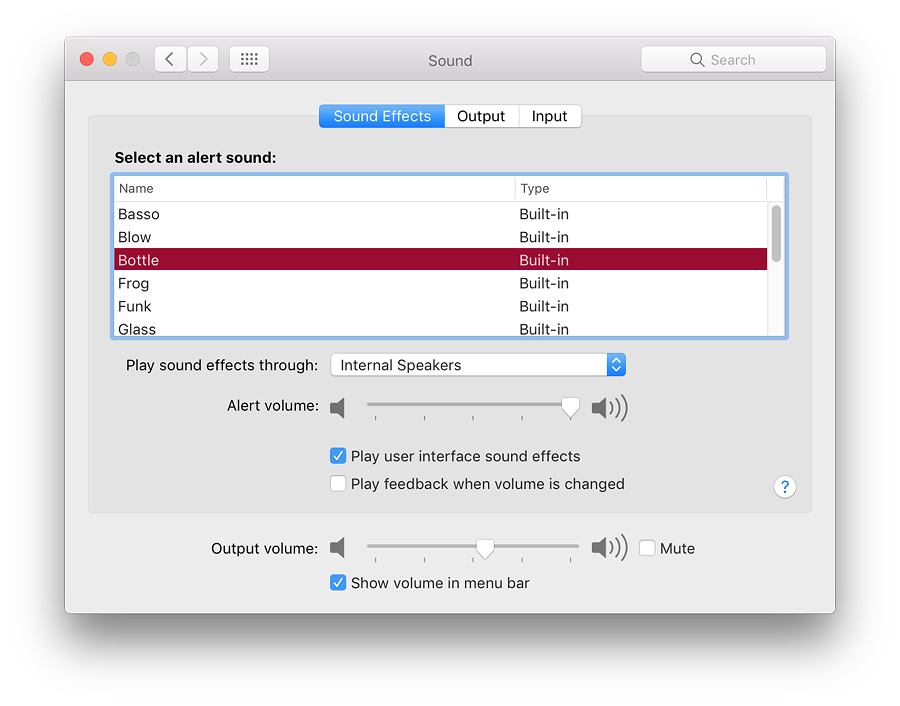Click the output volume slider knob
This screenshot has height=706, width=900.
(485, 549)
